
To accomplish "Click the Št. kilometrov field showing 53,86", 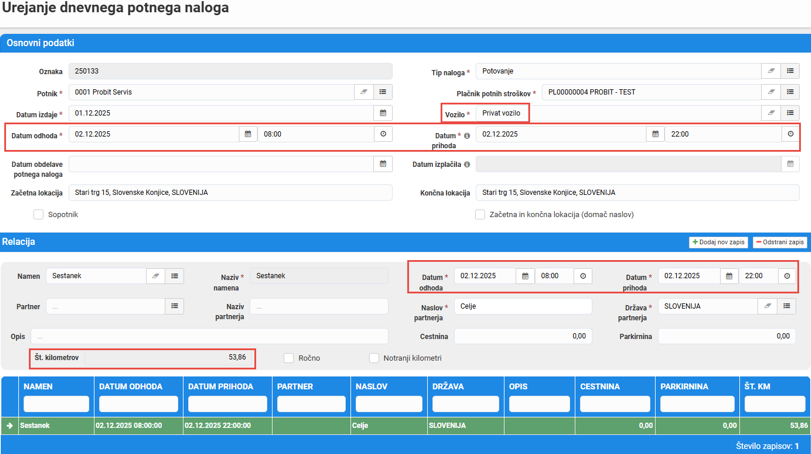I will 168,358.
